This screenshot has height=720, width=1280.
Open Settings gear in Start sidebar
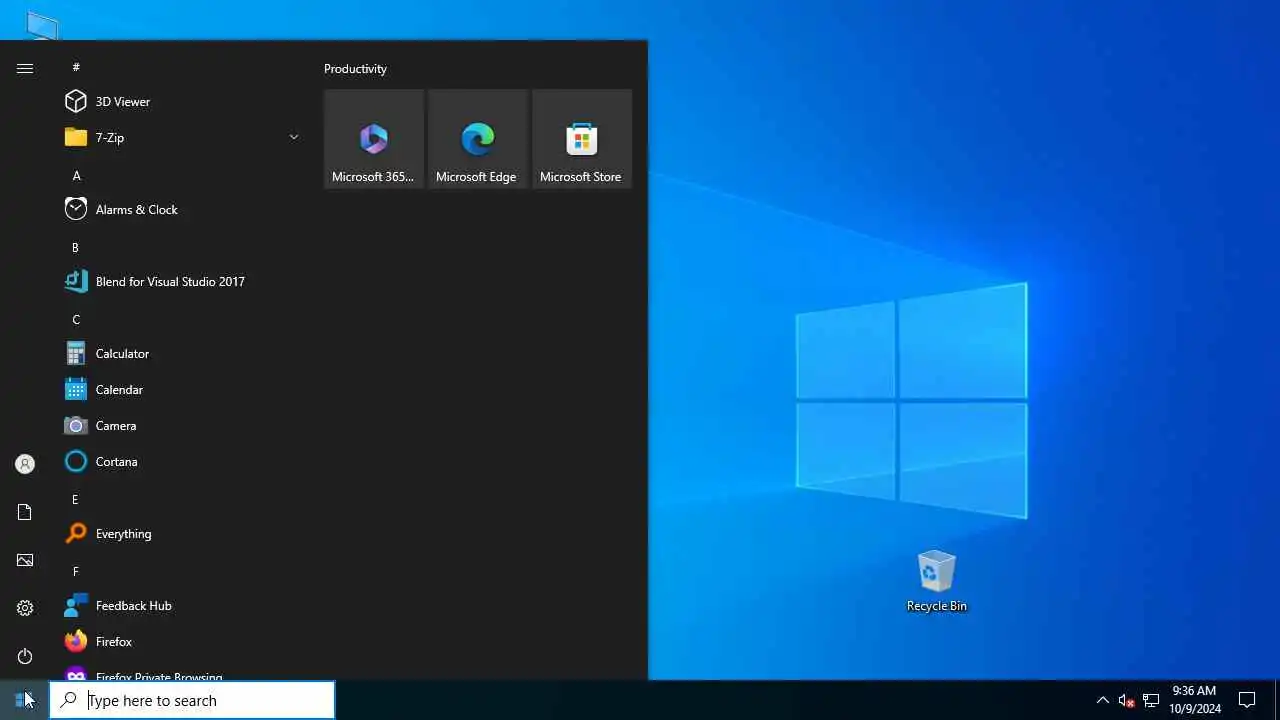[x=25, y=608]
